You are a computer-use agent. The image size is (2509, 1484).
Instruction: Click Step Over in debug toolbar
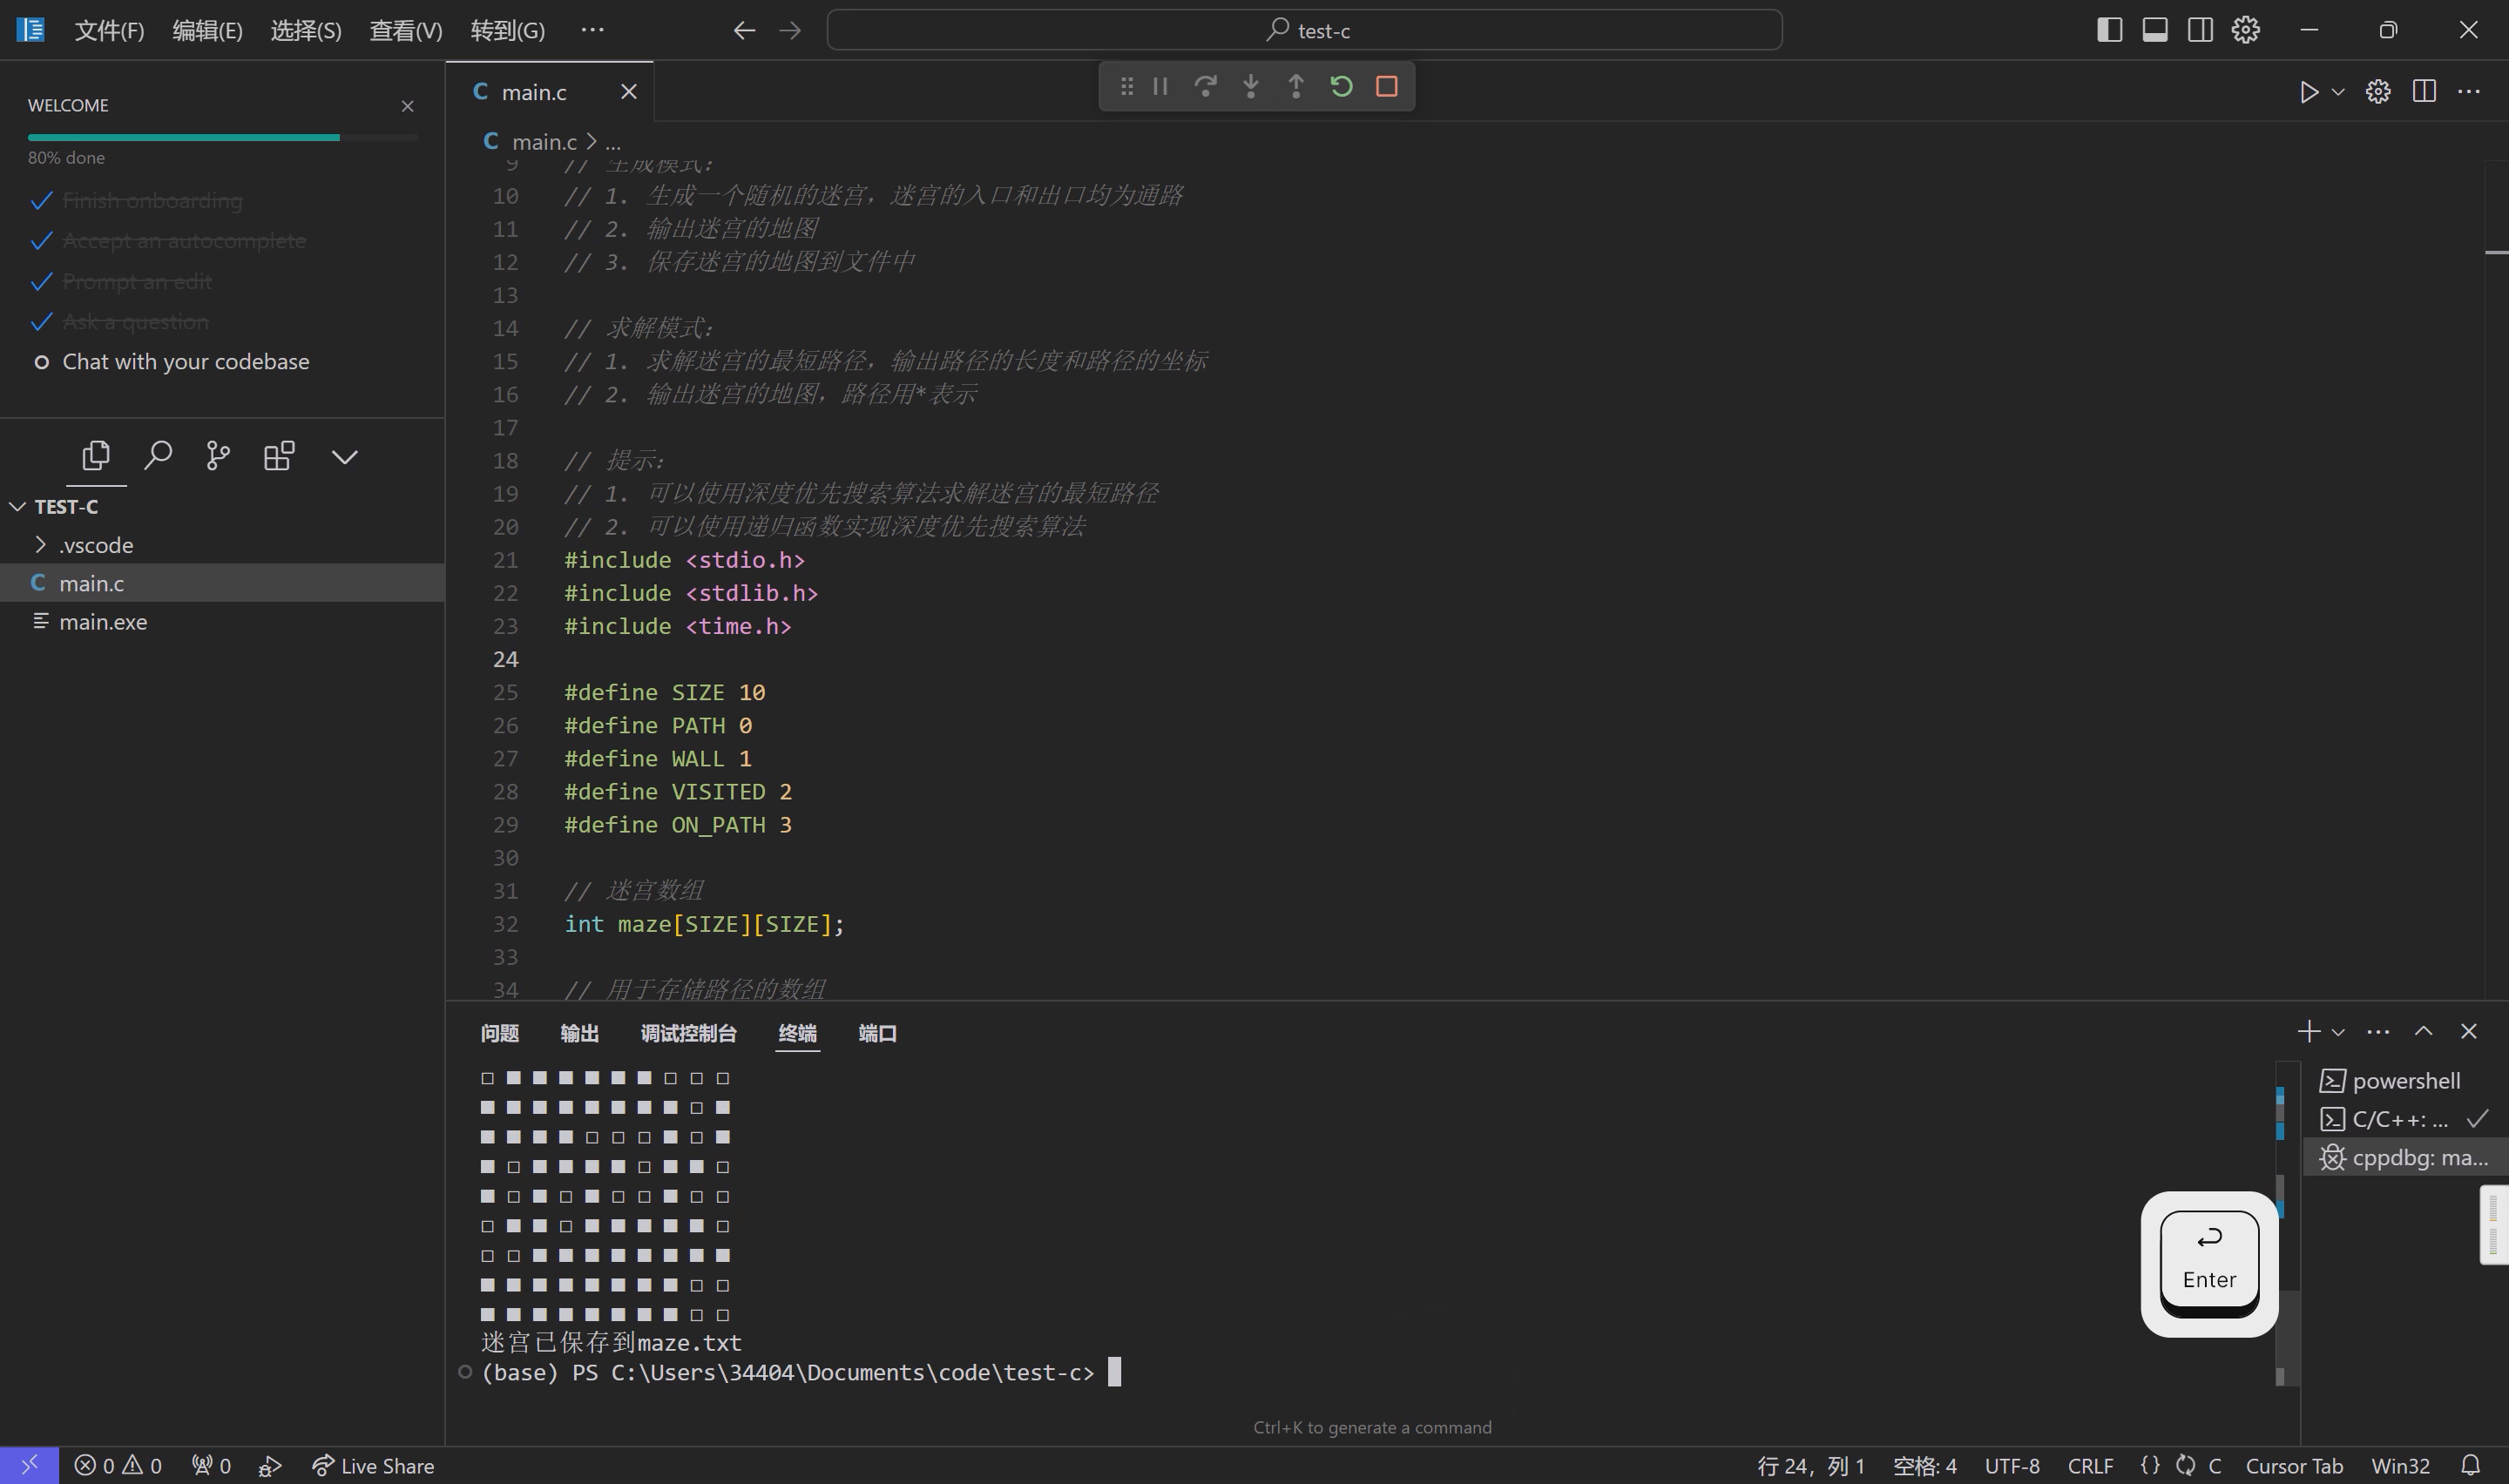click(x=1205, y=87)
